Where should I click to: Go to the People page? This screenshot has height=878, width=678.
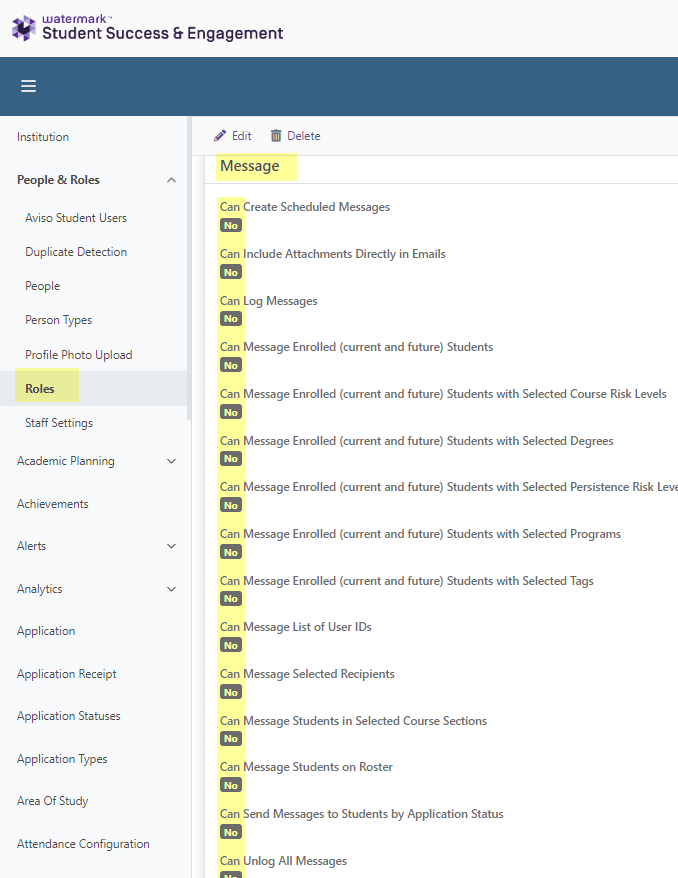pos(43,286)
